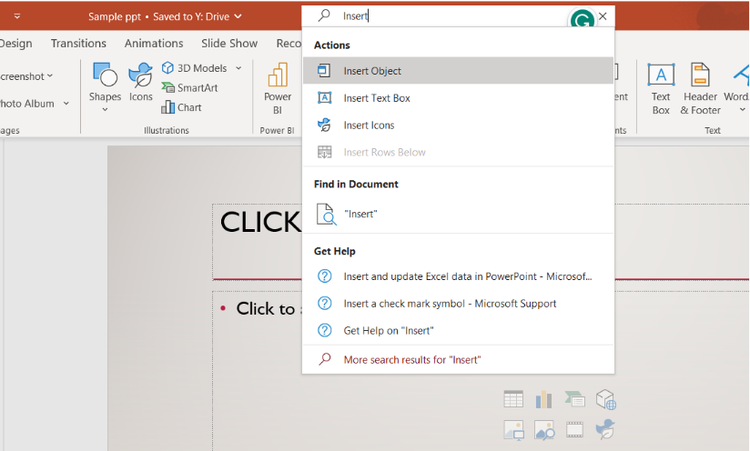Insert a Chart from the ribbon

[x=181, y=107]
